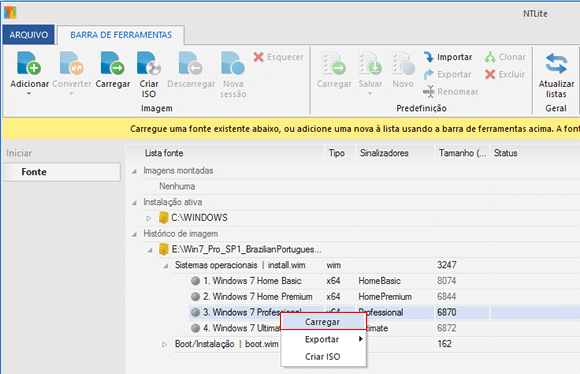
Task: Select the E:\Win7_Pro_SP1 folder icon
Action: (x=163, y=249)
